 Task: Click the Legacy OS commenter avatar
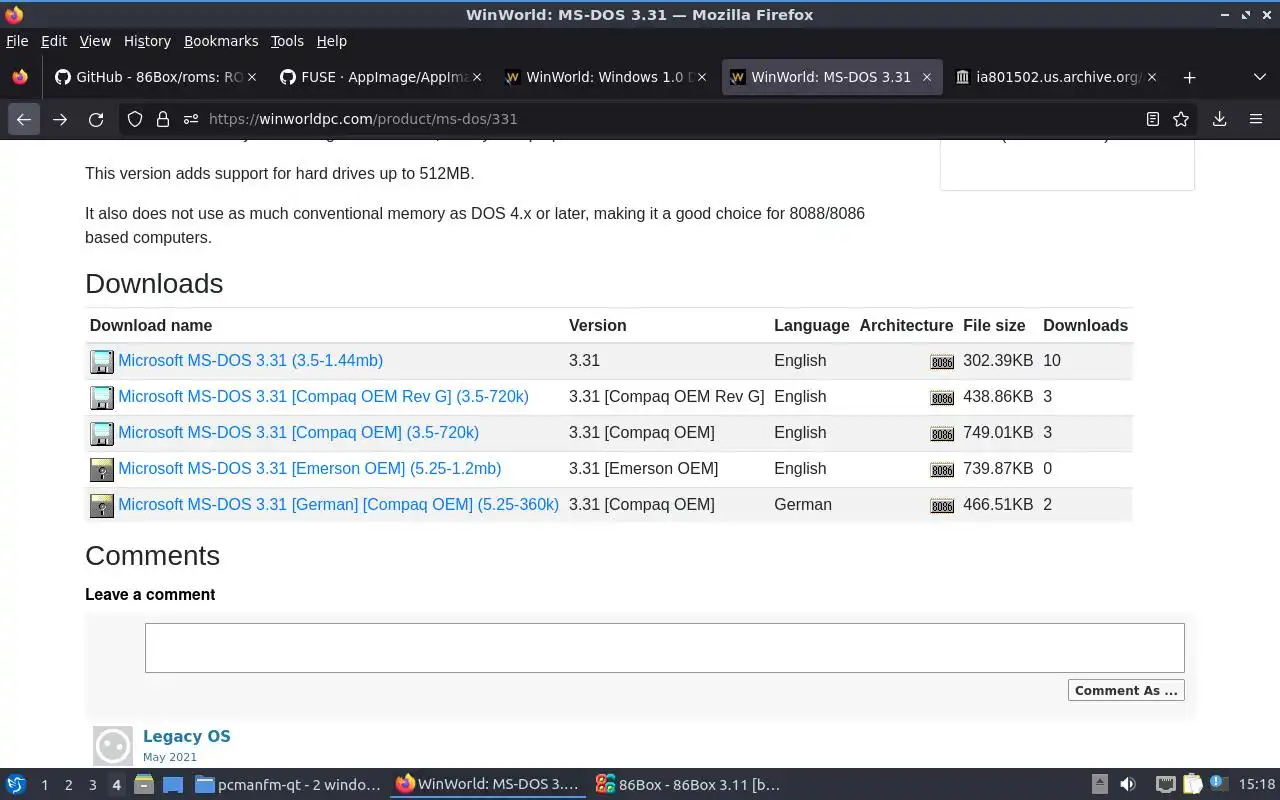coord(113,746)
